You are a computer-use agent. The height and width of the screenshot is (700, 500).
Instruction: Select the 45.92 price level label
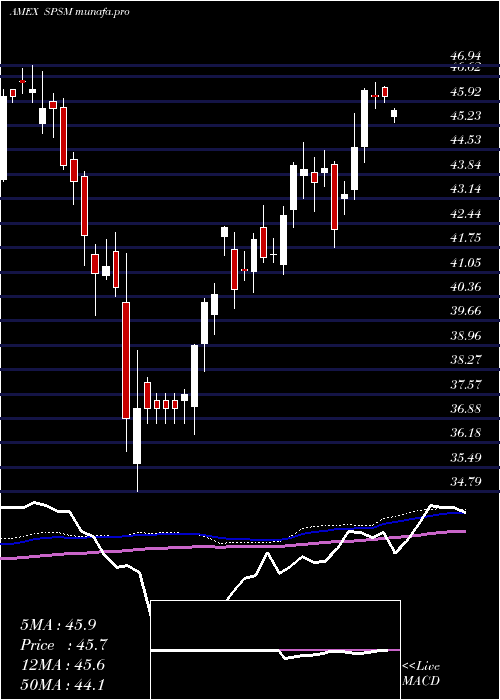(x=466, y=92)
